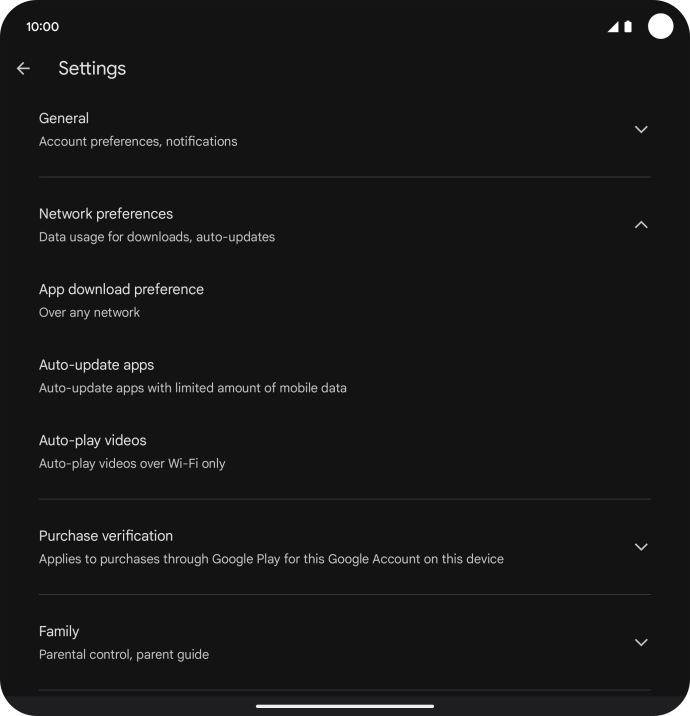This screenshot has height=716, width=690.
Task: Expand the General section chevron
Action: (641, 129)
